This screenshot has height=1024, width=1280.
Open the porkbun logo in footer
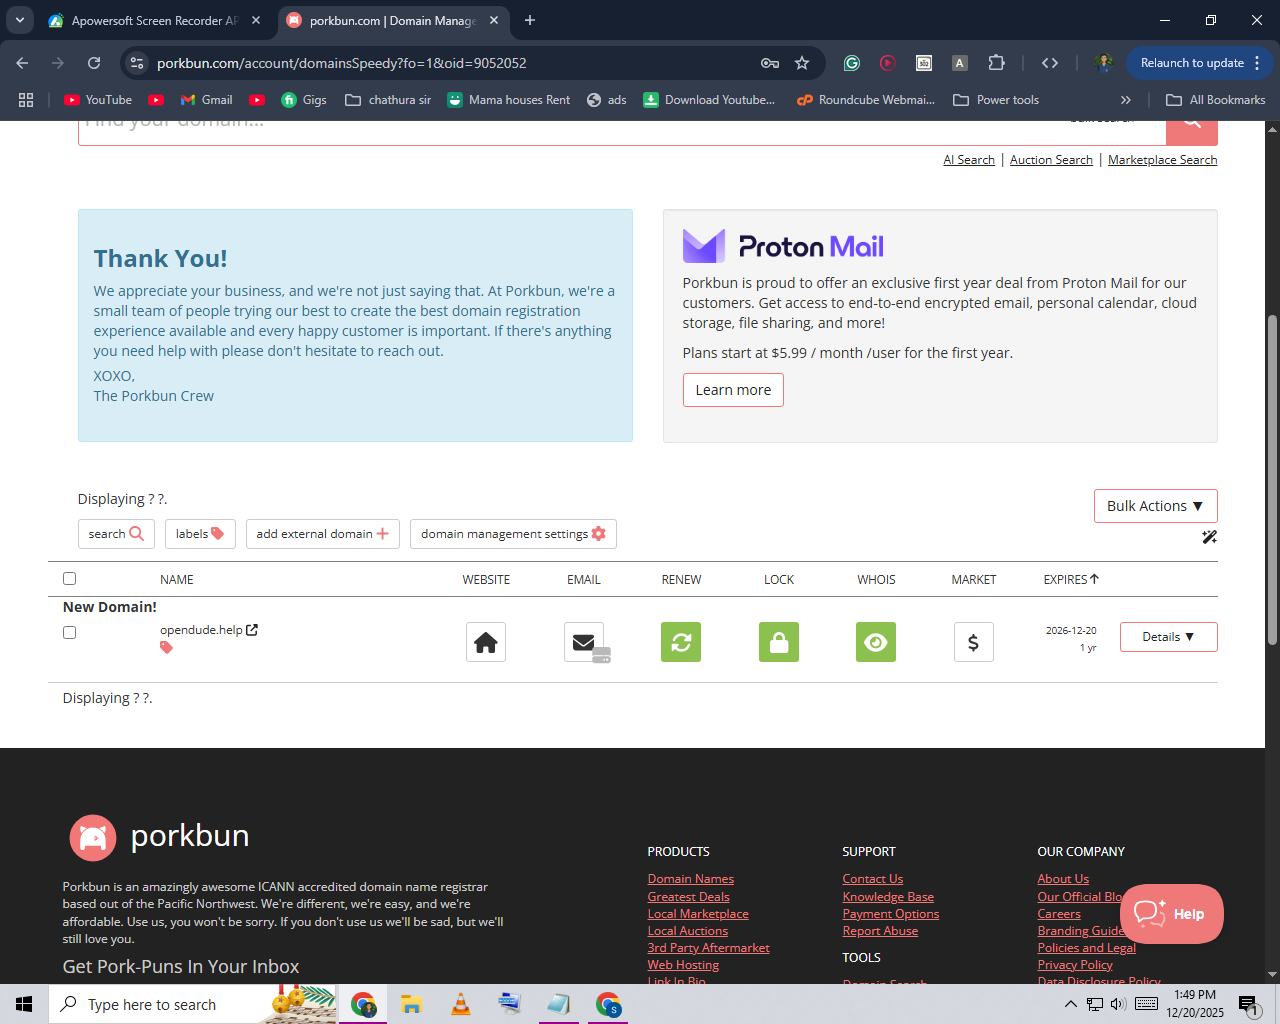tap(159, 837)
